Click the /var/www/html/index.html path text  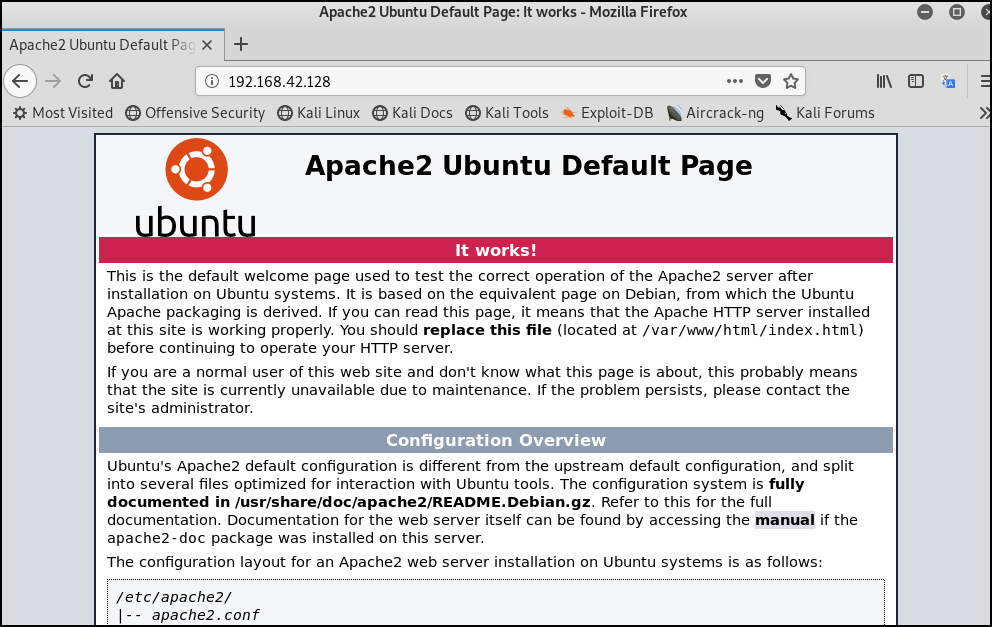750,330
